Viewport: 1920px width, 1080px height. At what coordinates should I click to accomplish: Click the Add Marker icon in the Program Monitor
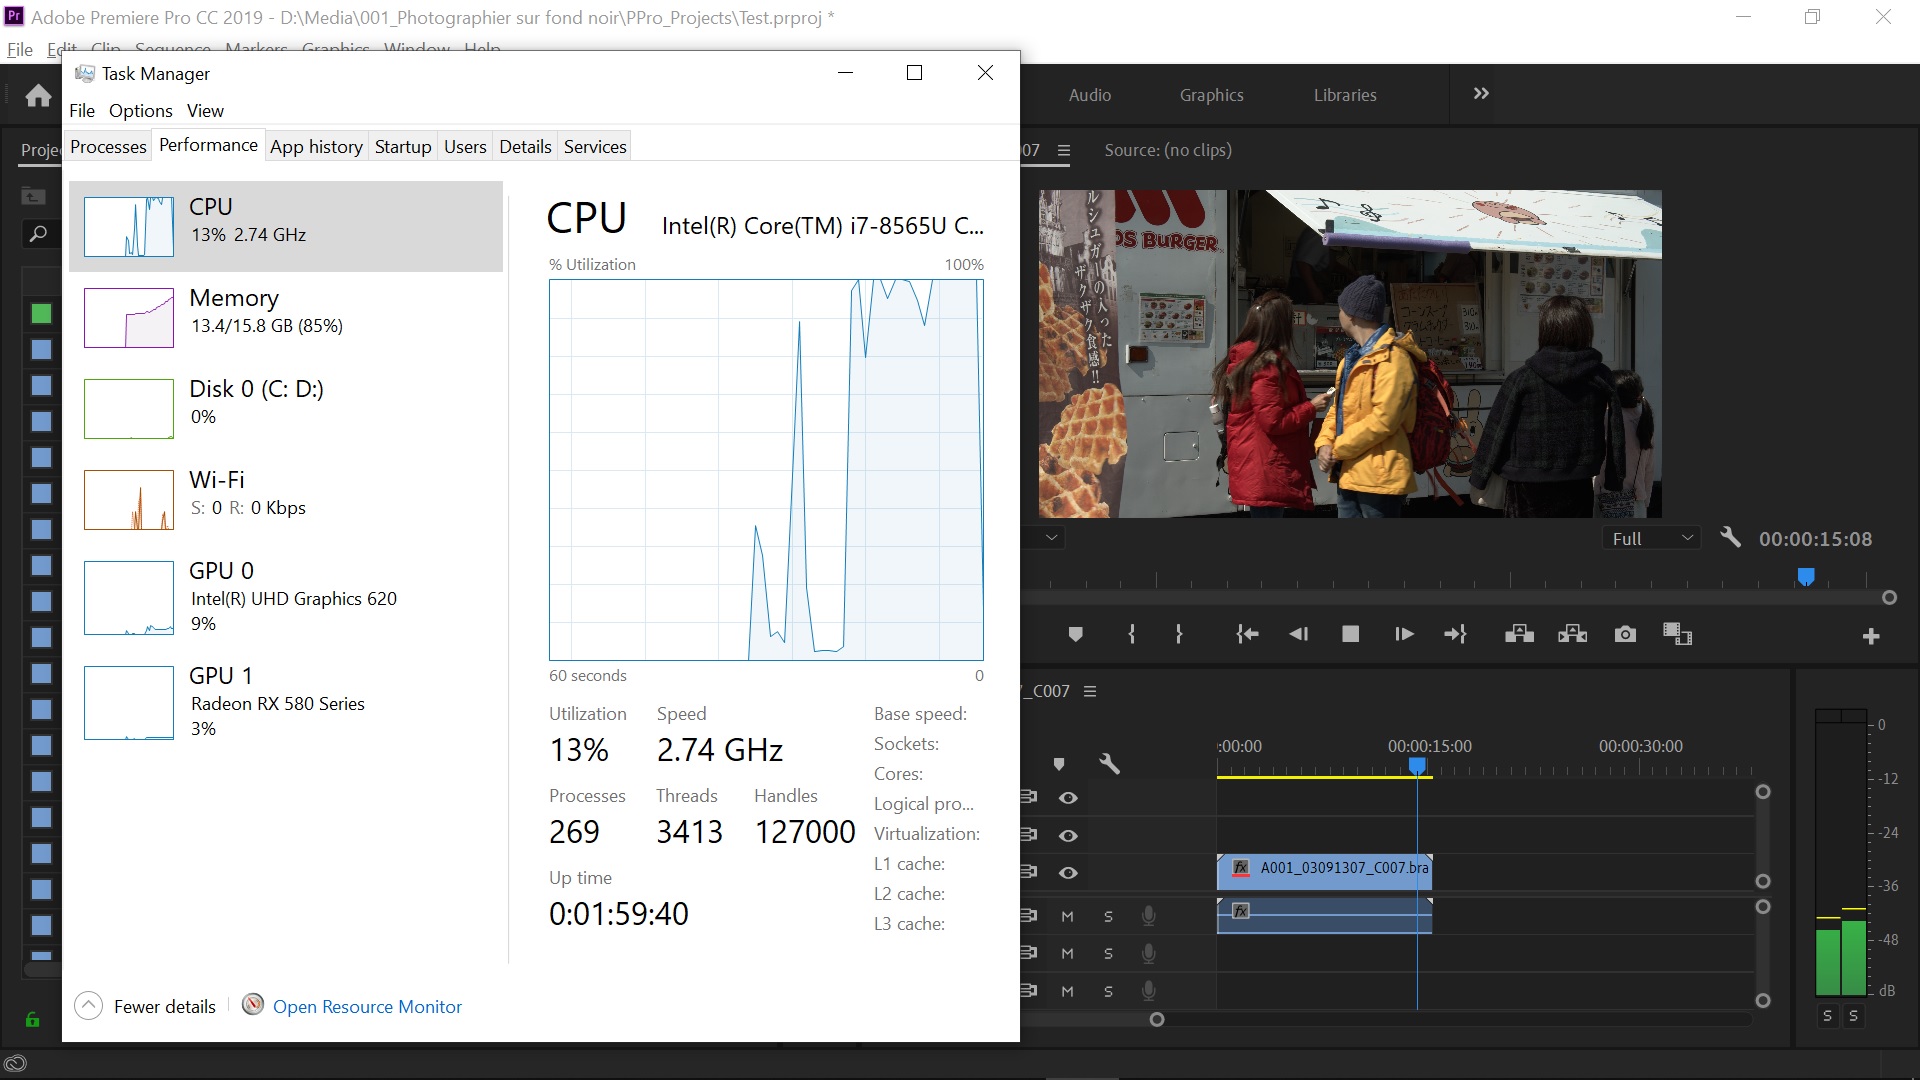(1076, 633)
